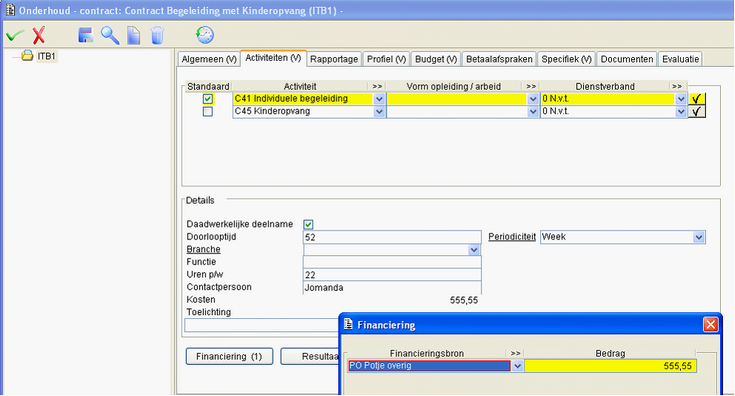Click the Doorlooptijd field showing 52
The image size is (735, 396).
392,237
